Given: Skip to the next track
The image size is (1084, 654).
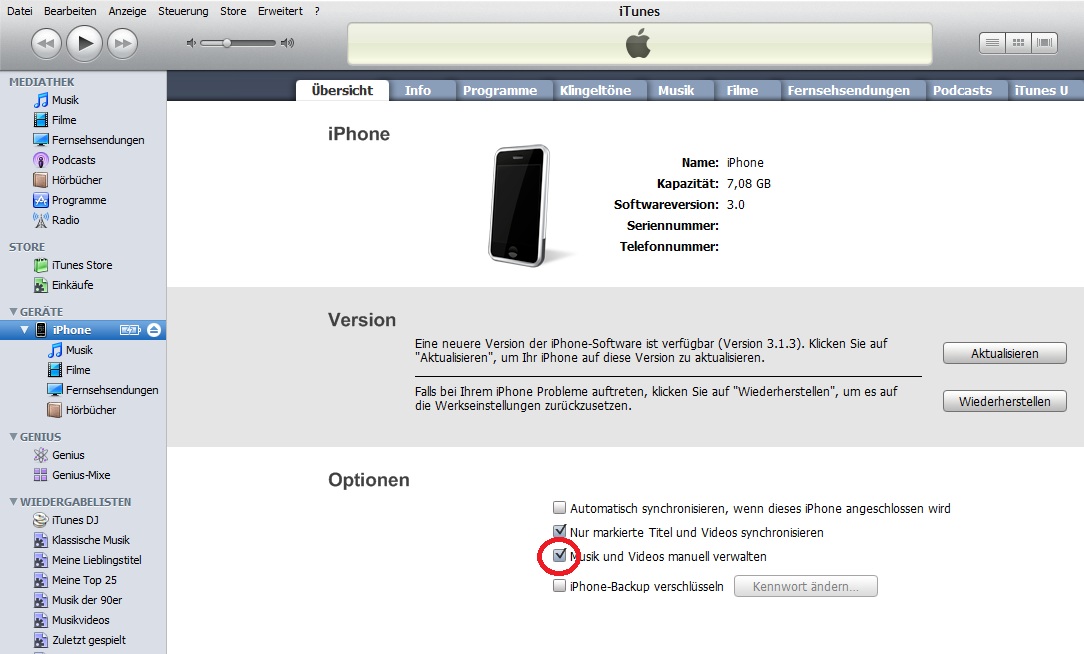Looking at the screenshot, I should pyautogui.click(x=122, y=44).
